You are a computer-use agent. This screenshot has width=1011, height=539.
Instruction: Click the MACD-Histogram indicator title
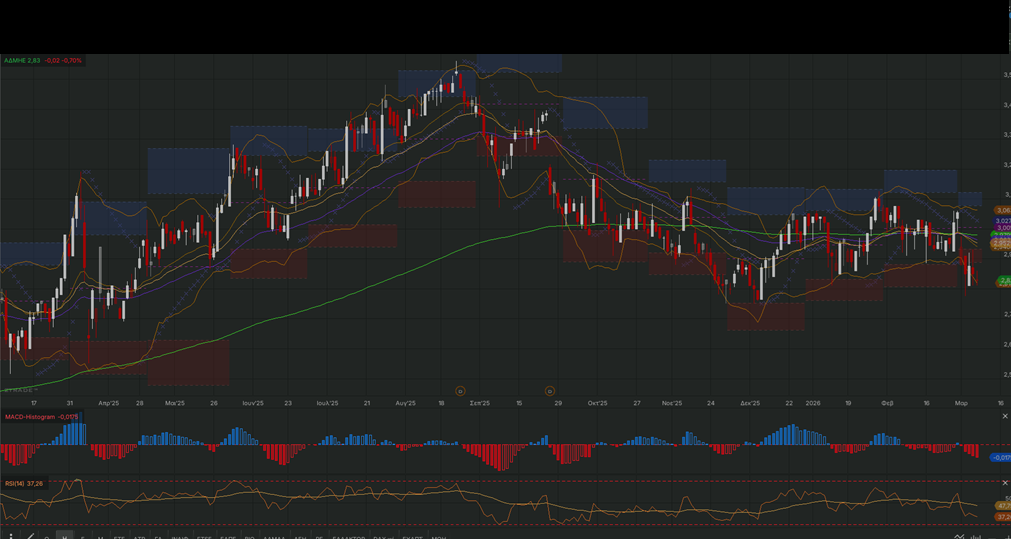point(30,417)
